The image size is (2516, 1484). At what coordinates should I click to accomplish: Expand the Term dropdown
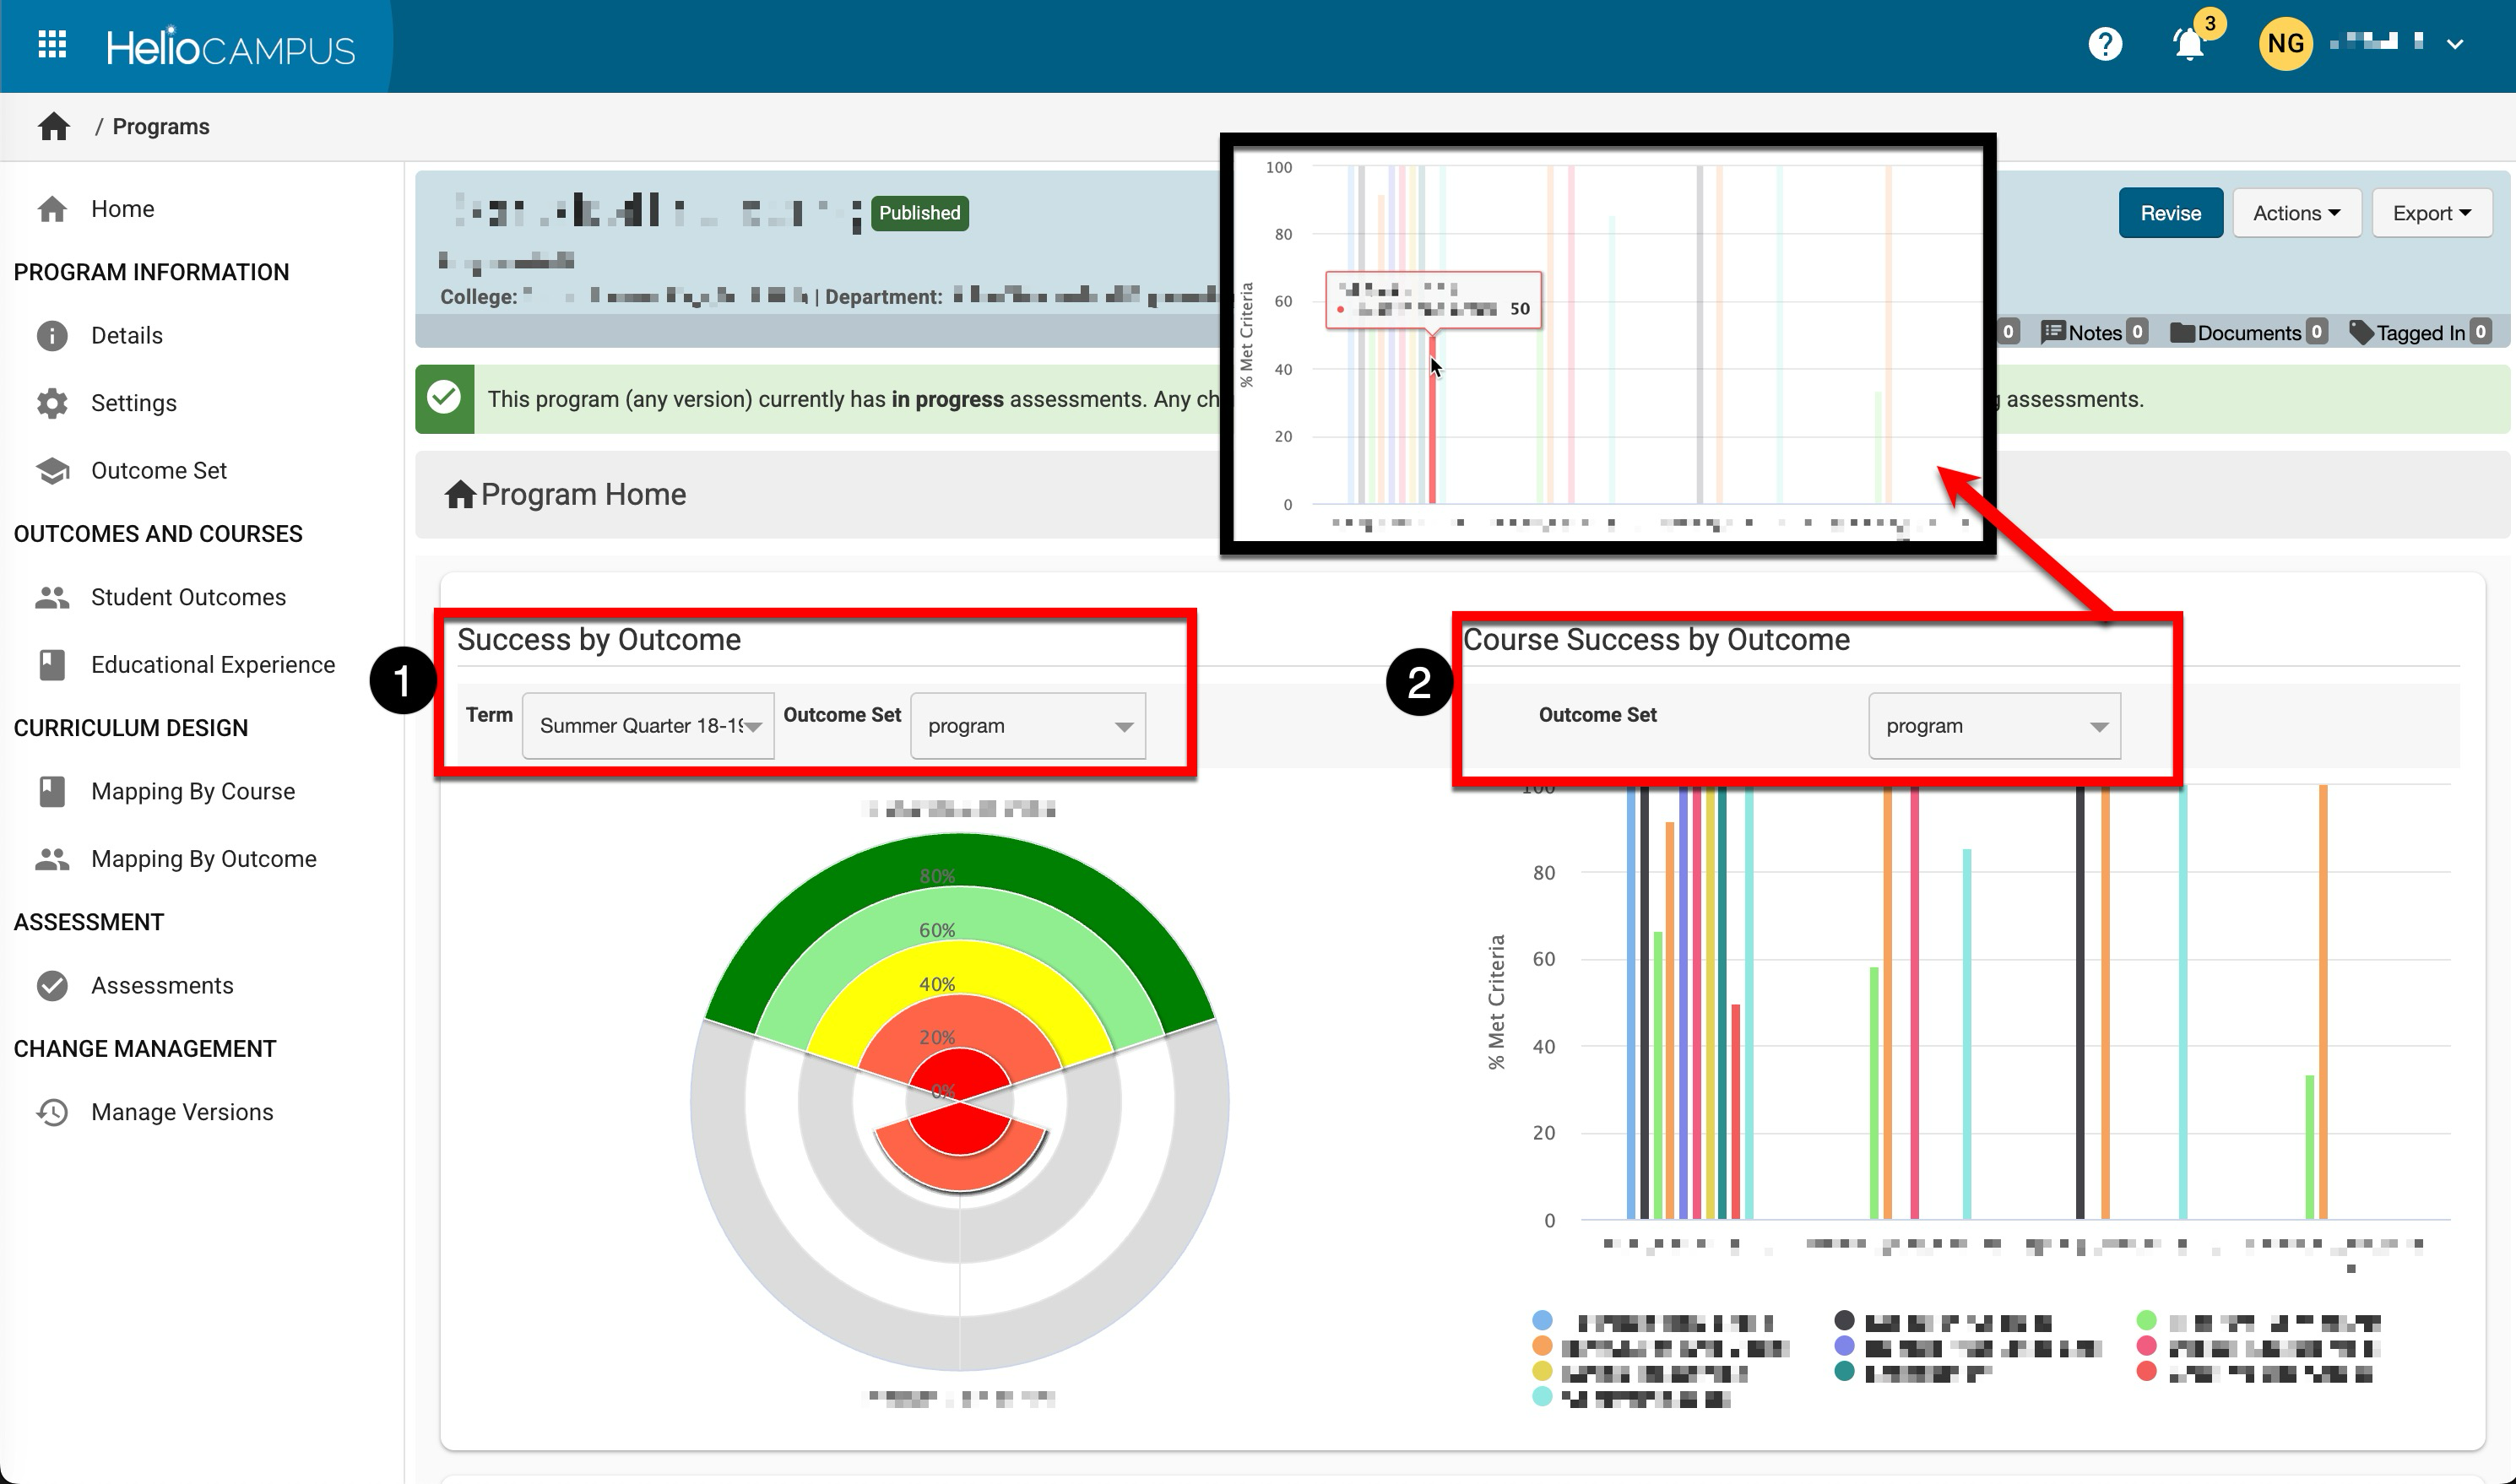point(648,726)
